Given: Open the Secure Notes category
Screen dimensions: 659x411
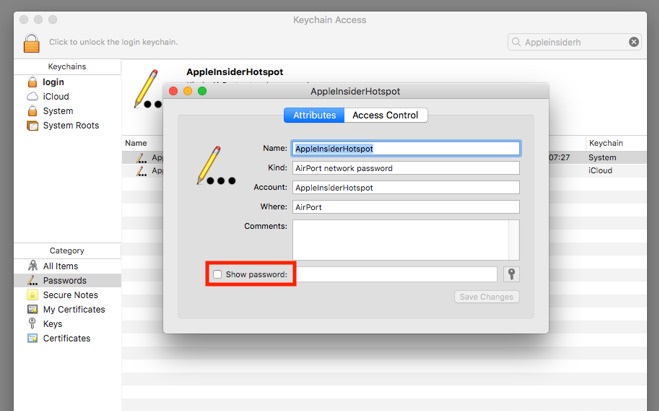Looking at the screenshot, I should point(70,295).
